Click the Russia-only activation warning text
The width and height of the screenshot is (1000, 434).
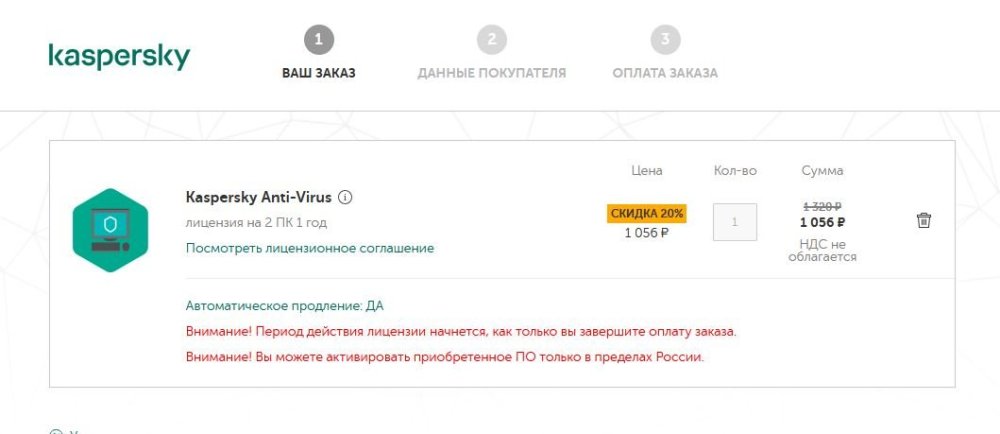[x=445, y=357]
